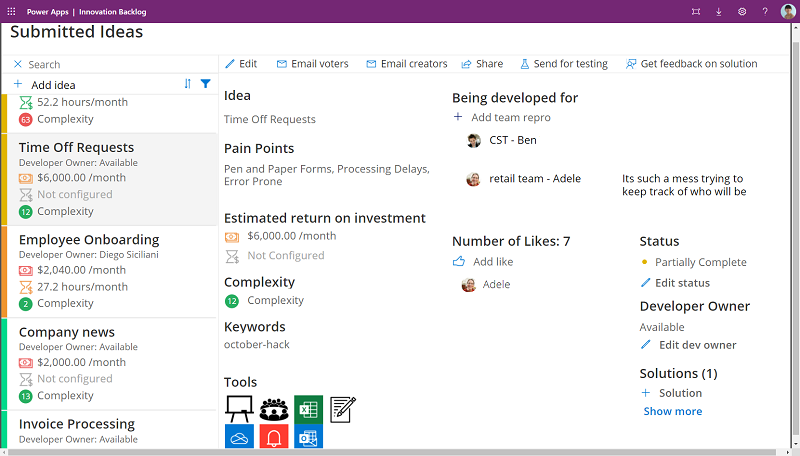
Task: Click the 52.2 hours/month text
Action: tap(82, 102)
